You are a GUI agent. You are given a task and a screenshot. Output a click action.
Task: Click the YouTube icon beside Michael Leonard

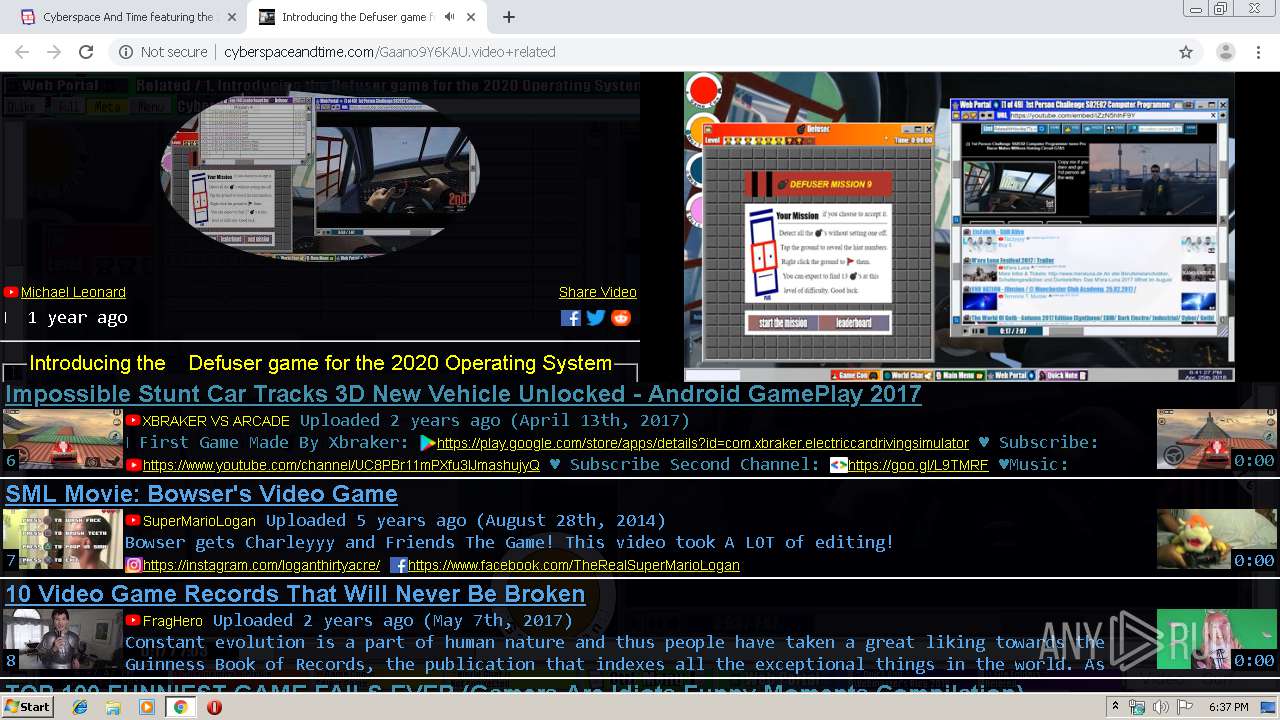(11, 292)
